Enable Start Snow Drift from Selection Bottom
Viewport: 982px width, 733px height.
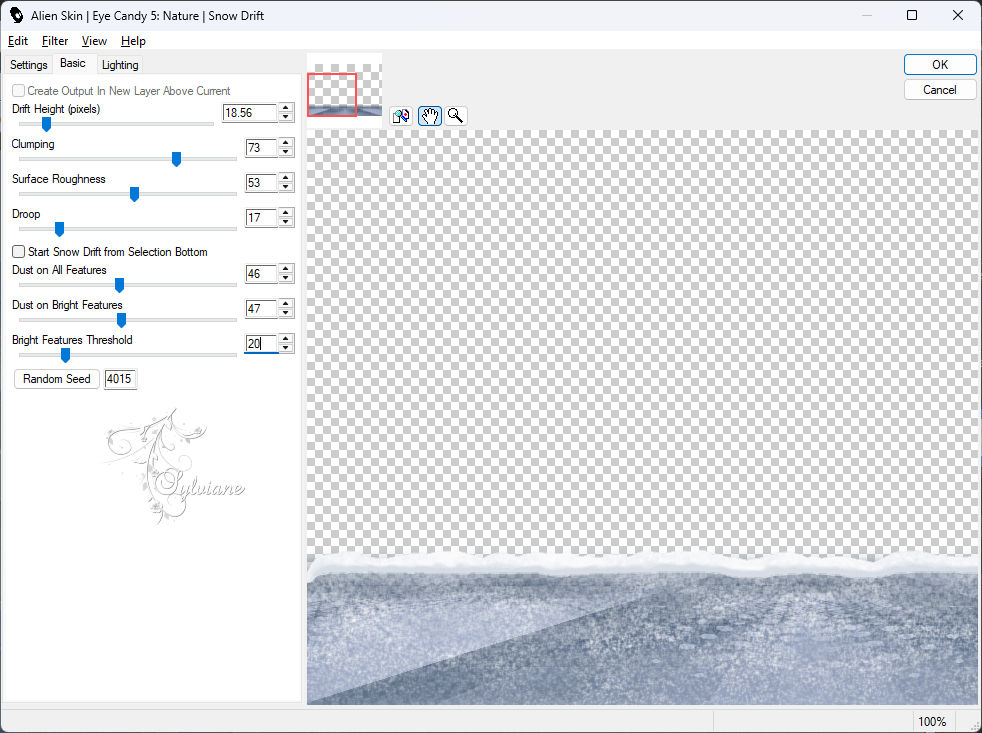tap(19, 252)
